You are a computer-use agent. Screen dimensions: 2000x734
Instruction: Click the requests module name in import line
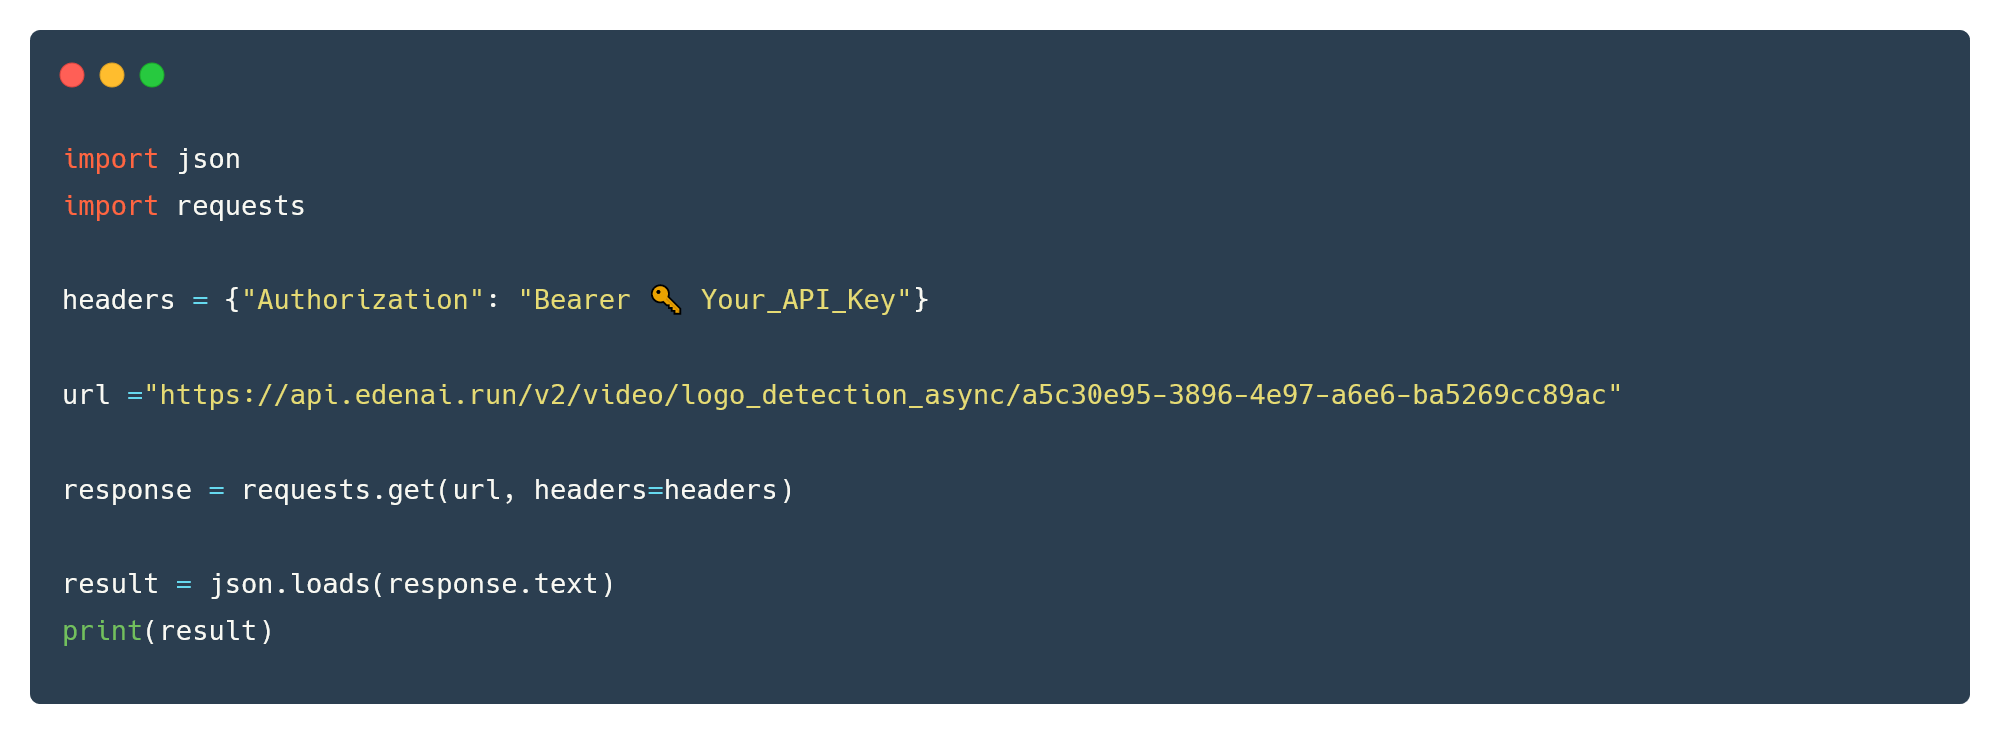[x=240, y=206]
